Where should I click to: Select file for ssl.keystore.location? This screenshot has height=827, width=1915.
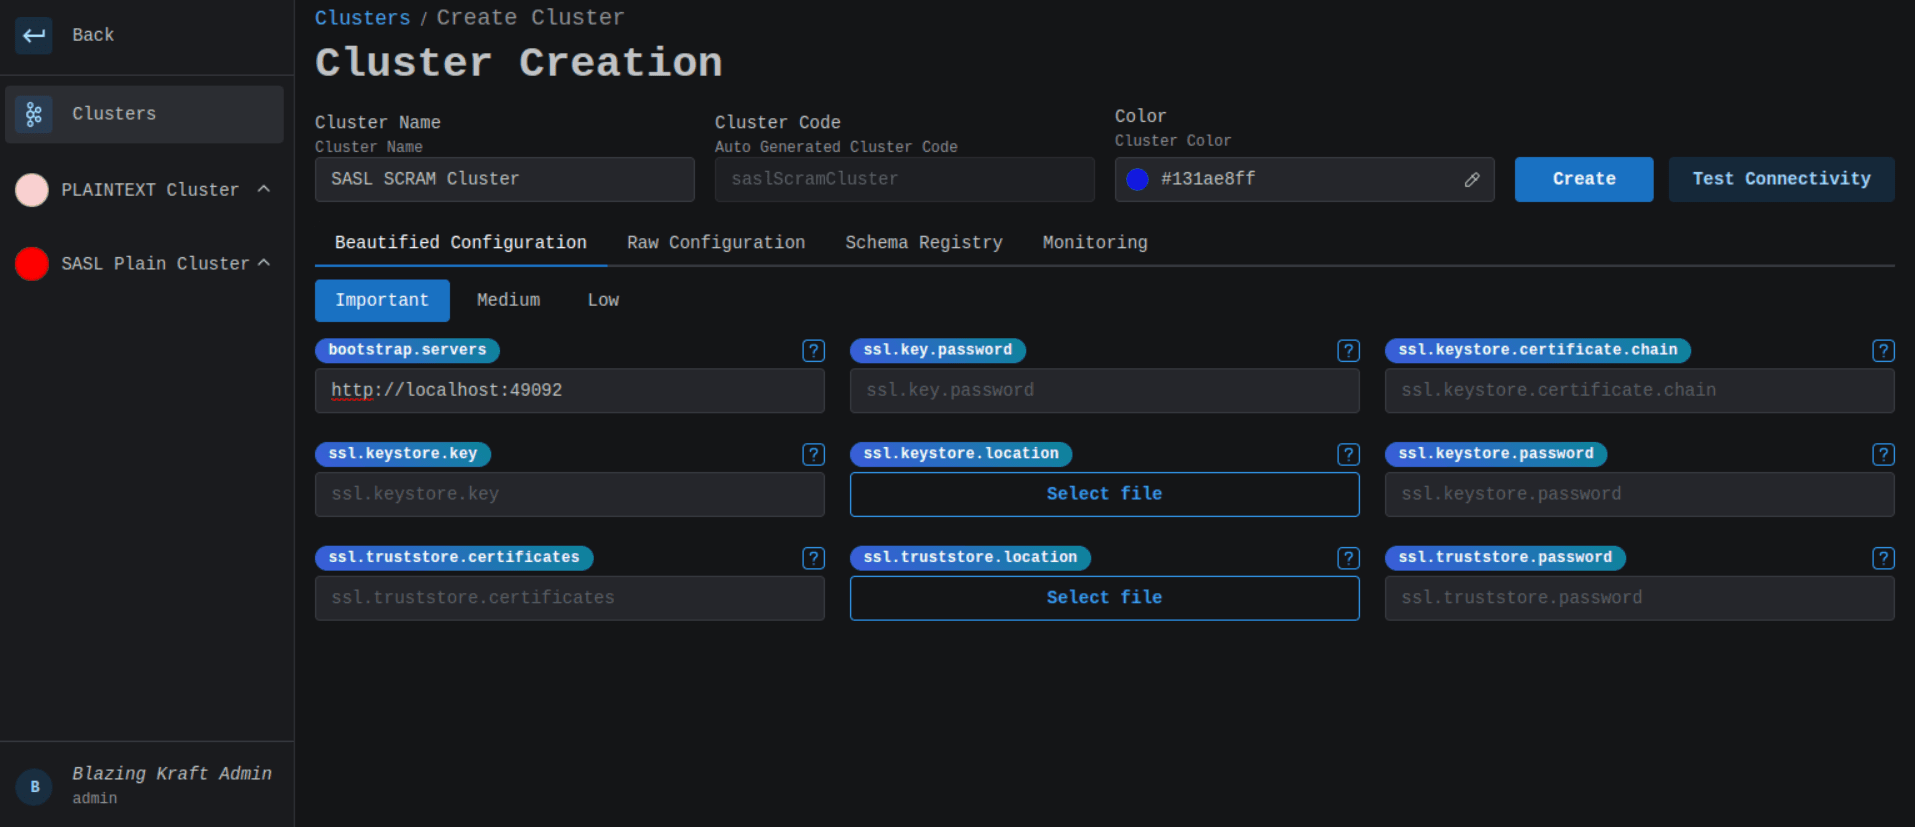click(1104, 494)
